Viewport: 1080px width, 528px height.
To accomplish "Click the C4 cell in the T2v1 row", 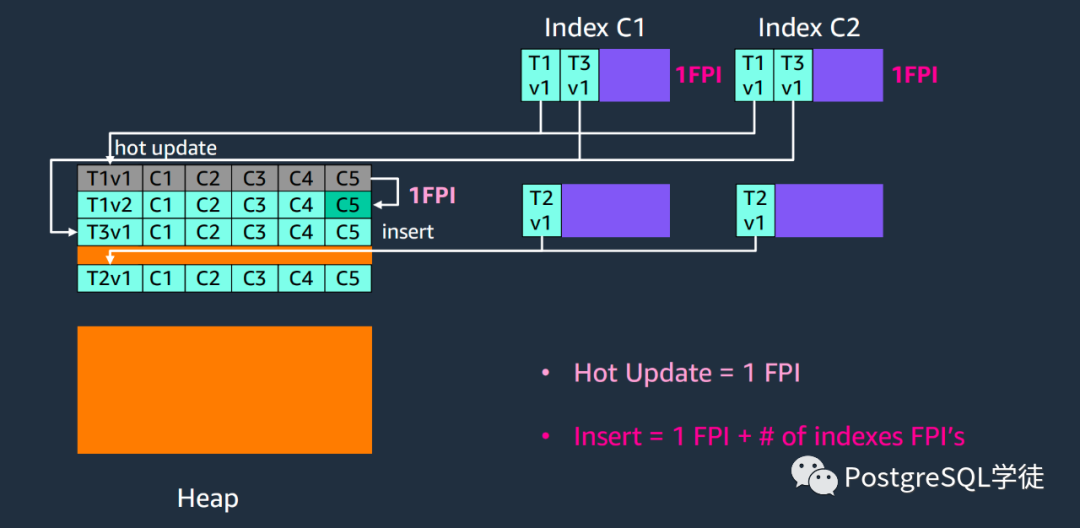I will (x=301, y=279).
